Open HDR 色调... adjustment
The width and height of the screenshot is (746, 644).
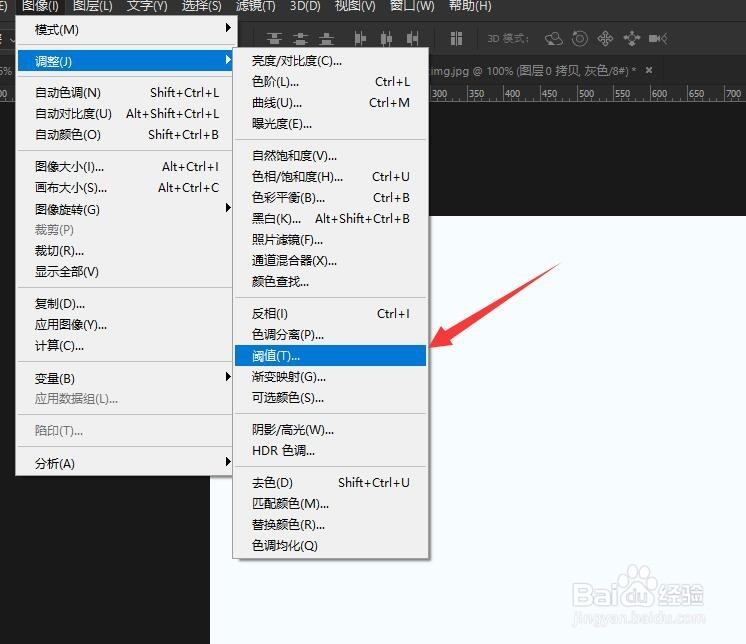[331, 450]
